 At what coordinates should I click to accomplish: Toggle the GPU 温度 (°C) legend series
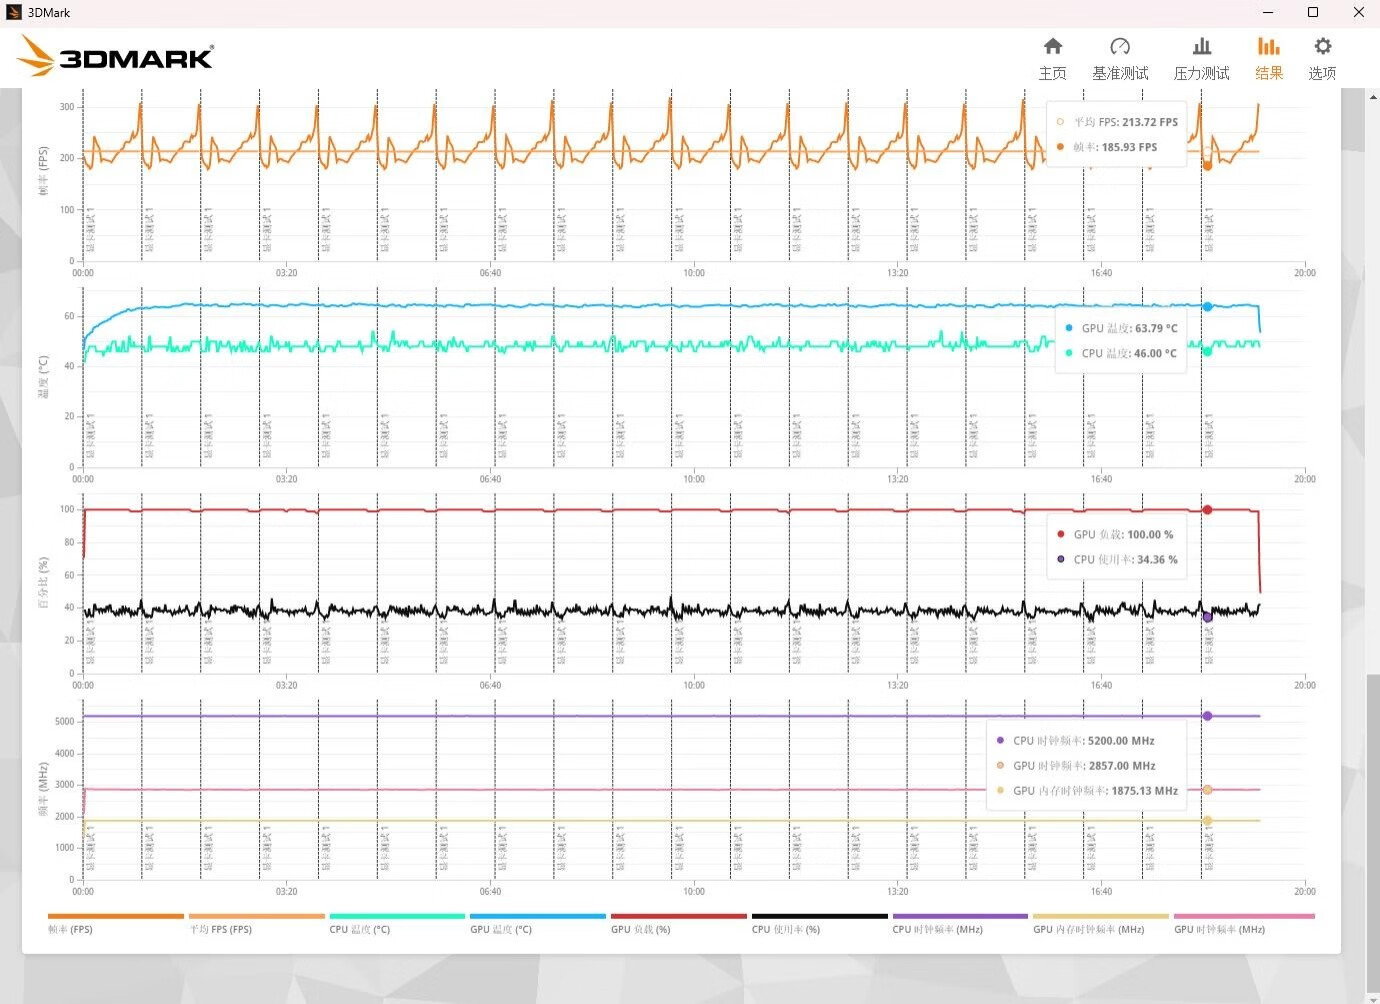point(538,923)
